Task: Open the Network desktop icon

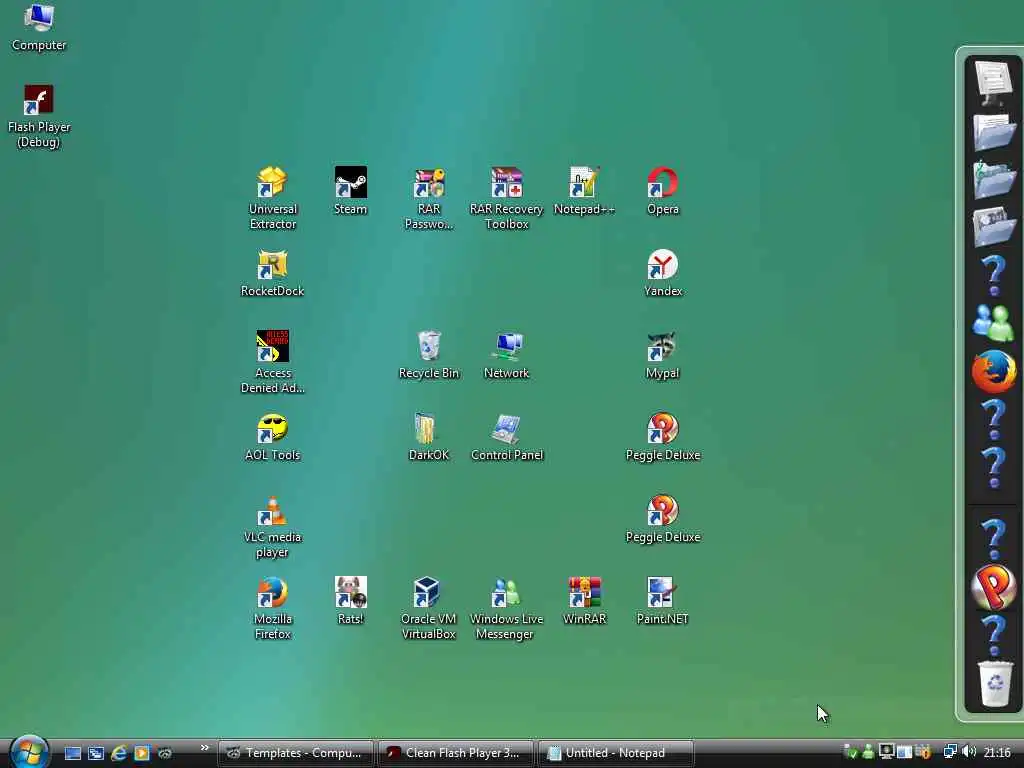Action: tap(507, 355)
